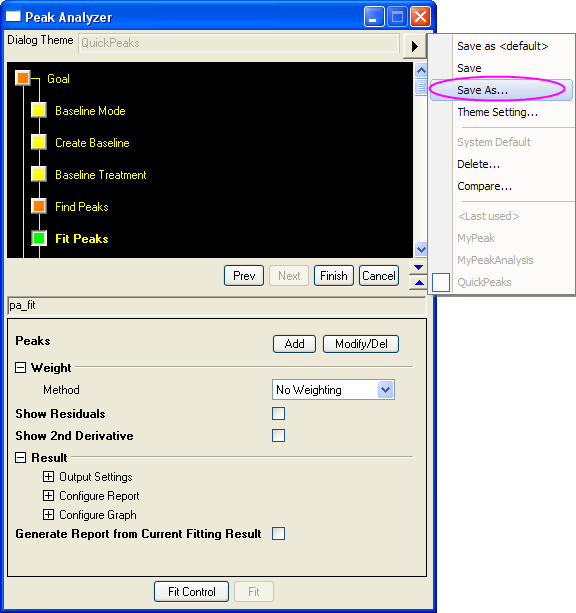Select the Create Baseline step label
576x613 pixels.
tap(92, 143)
